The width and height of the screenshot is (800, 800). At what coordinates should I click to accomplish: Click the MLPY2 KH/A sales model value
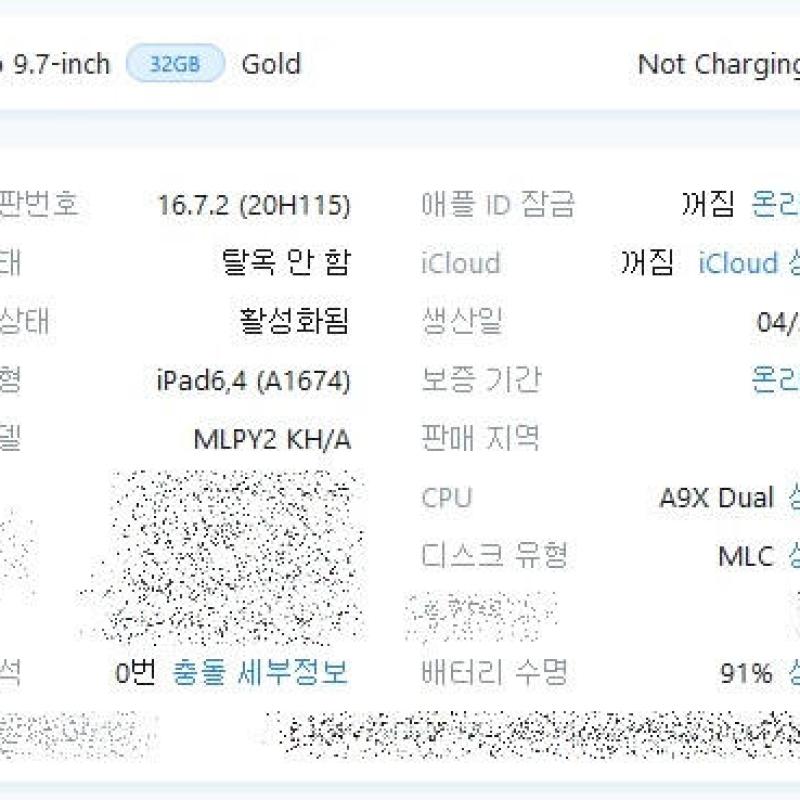click(272, 439)
